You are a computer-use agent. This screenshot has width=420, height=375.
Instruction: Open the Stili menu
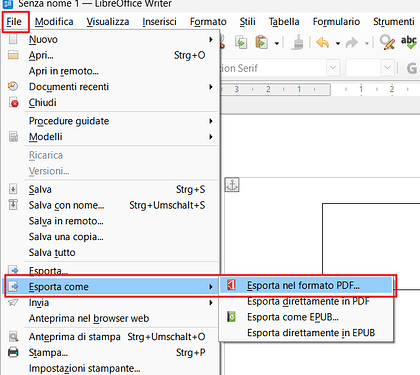coord(247,22)
